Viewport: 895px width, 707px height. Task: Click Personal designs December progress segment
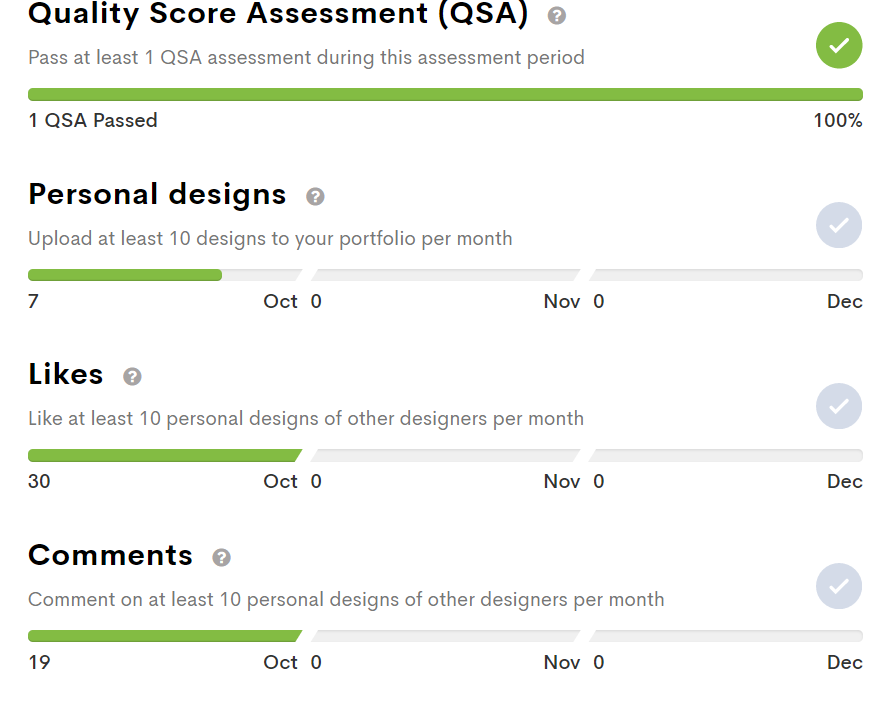tap(725, 275)
